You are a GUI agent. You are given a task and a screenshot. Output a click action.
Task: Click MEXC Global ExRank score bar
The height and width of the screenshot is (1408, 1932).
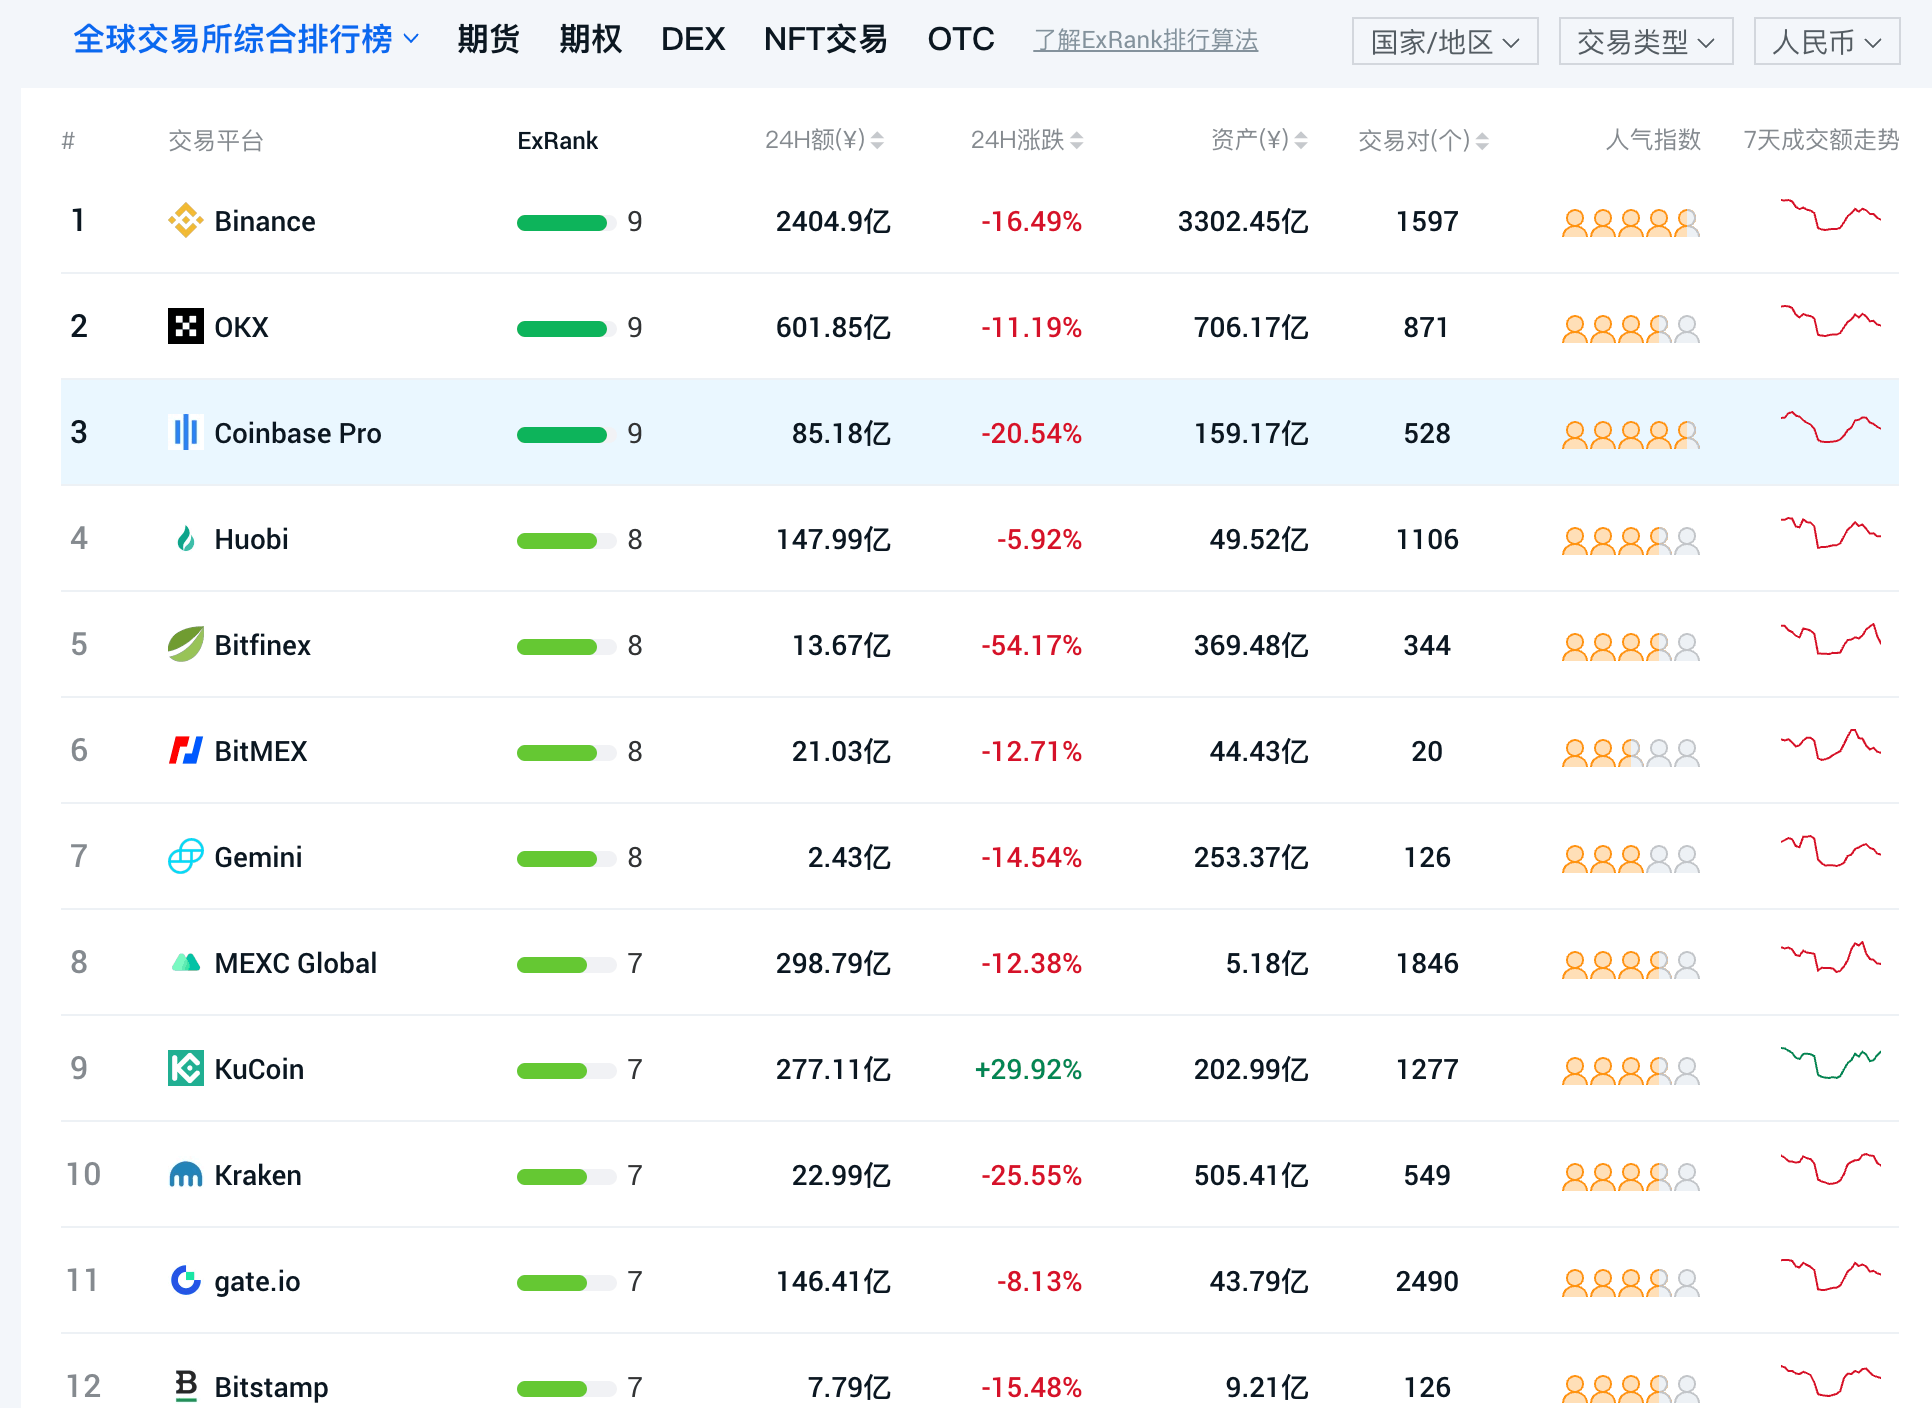coord(566,964)
